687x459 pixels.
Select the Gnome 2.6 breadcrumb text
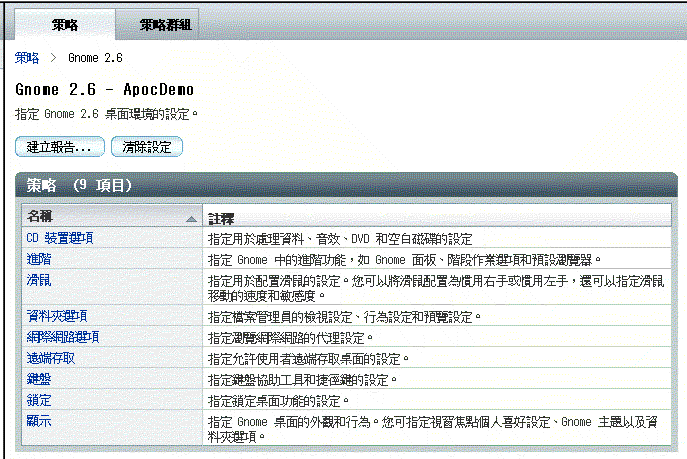coord(95,58)
